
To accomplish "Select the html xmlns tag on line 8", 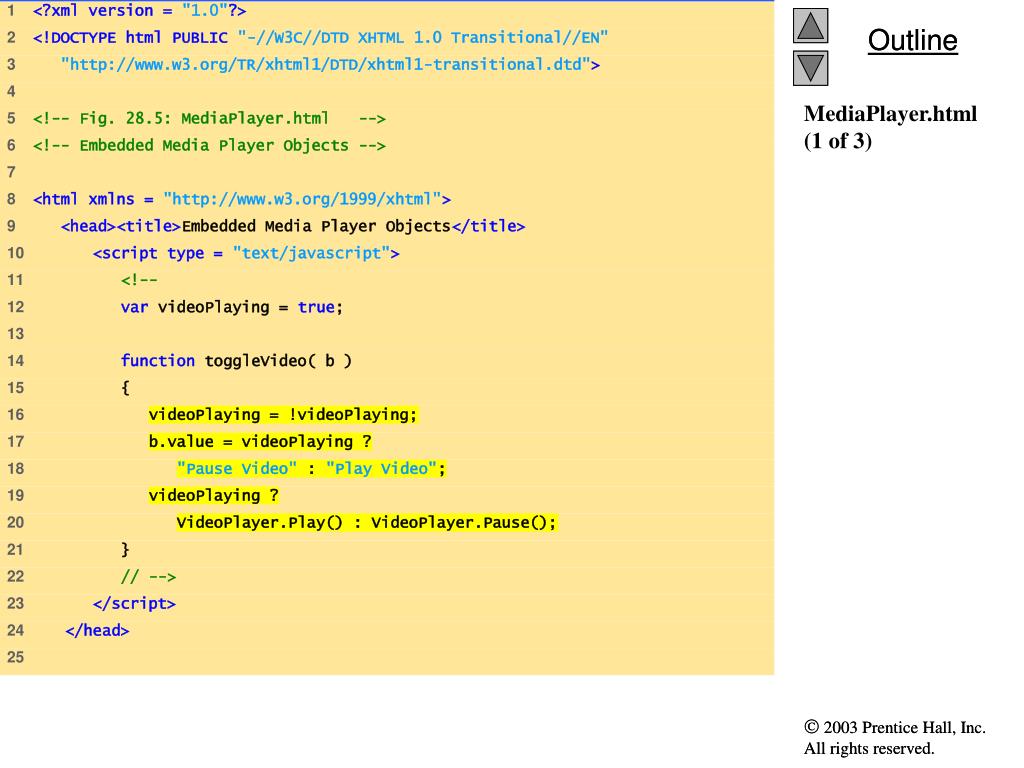I will (242, 199).
